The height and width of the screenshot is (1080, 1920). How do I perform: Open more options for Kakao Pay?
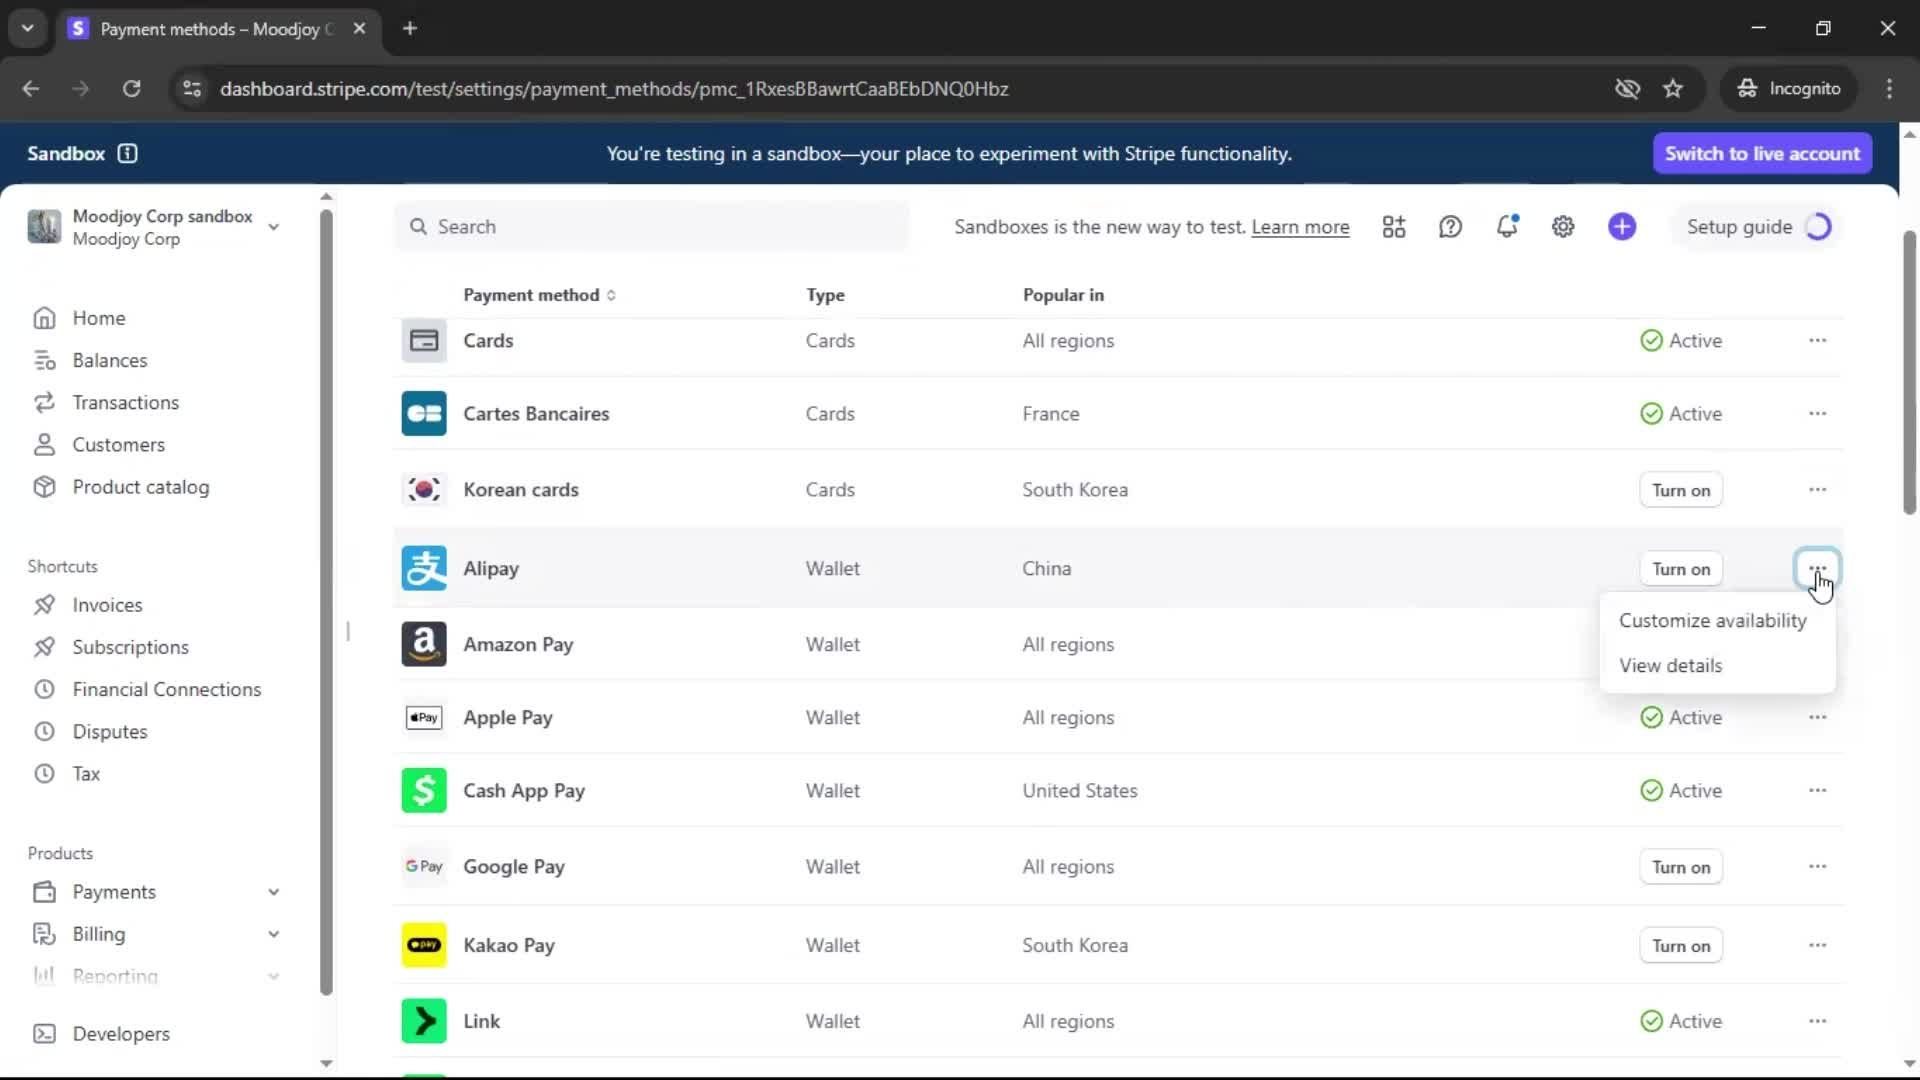tap(1817, 946)
